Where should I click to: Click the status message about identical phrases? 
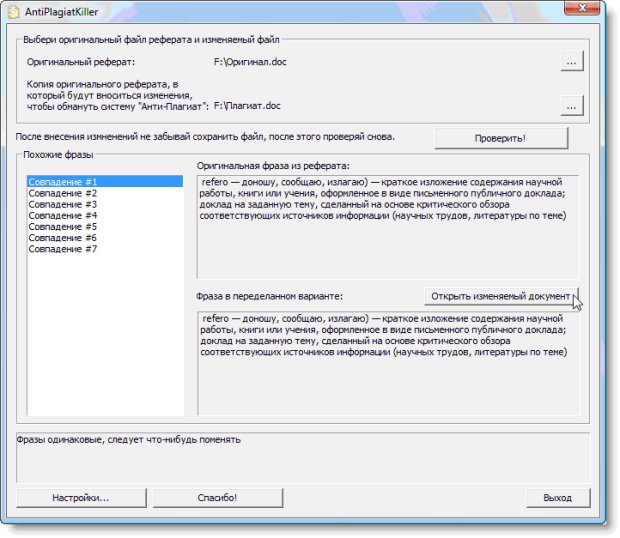click(129, 440)
